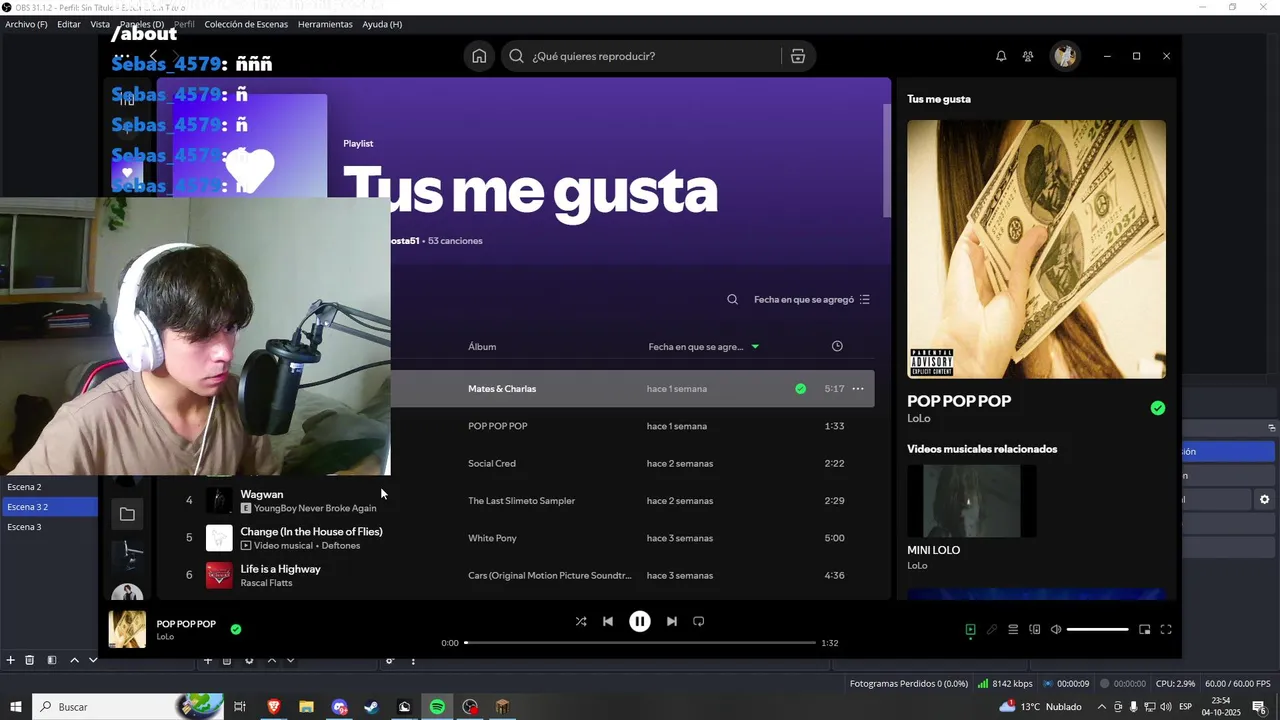Adjust the Spotify volume slider

pyautogui.click(x=1097, y=629)
